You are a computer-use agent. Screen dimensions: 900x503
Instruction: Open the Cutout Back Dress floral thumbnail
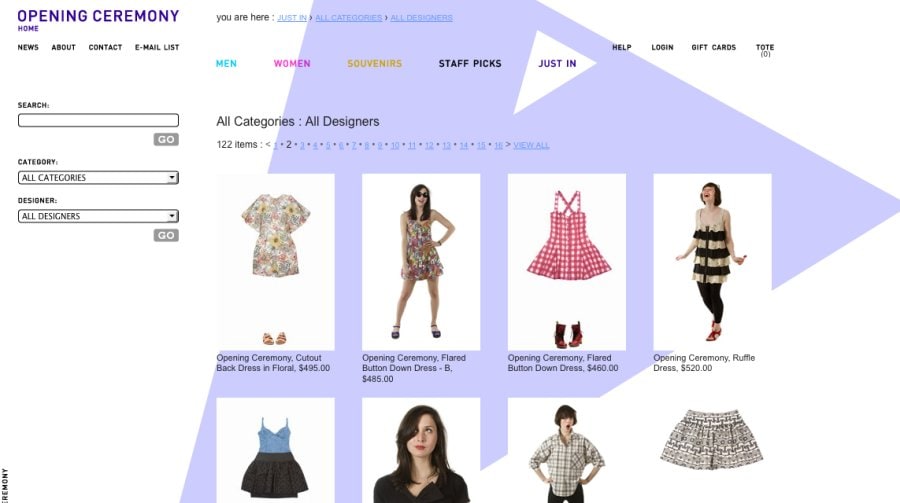pyautogui.click(x=276, y=261)
